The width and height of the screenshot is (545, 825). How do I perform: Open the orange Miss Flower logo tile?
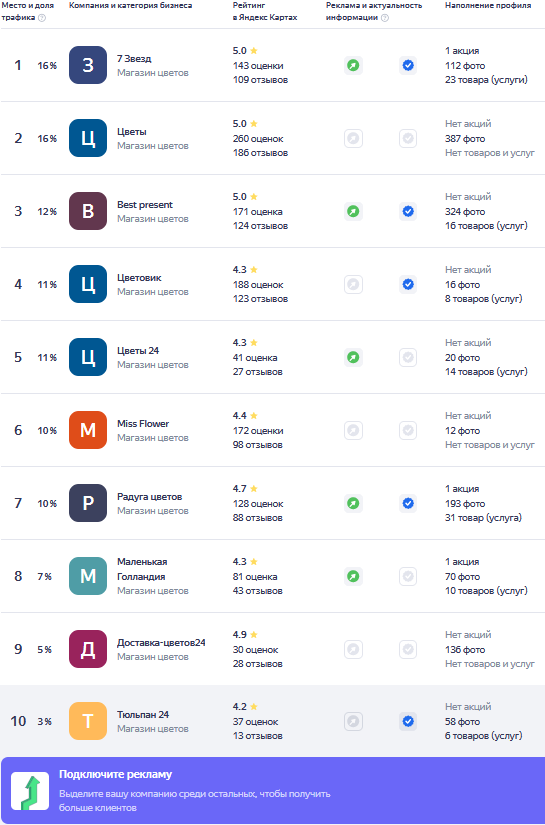click(88, 430)
